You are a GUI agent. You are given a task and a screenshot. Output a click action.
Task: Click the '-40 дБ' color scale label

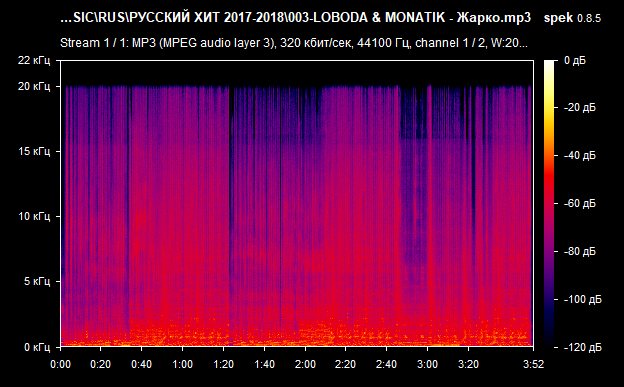point(580,155)
